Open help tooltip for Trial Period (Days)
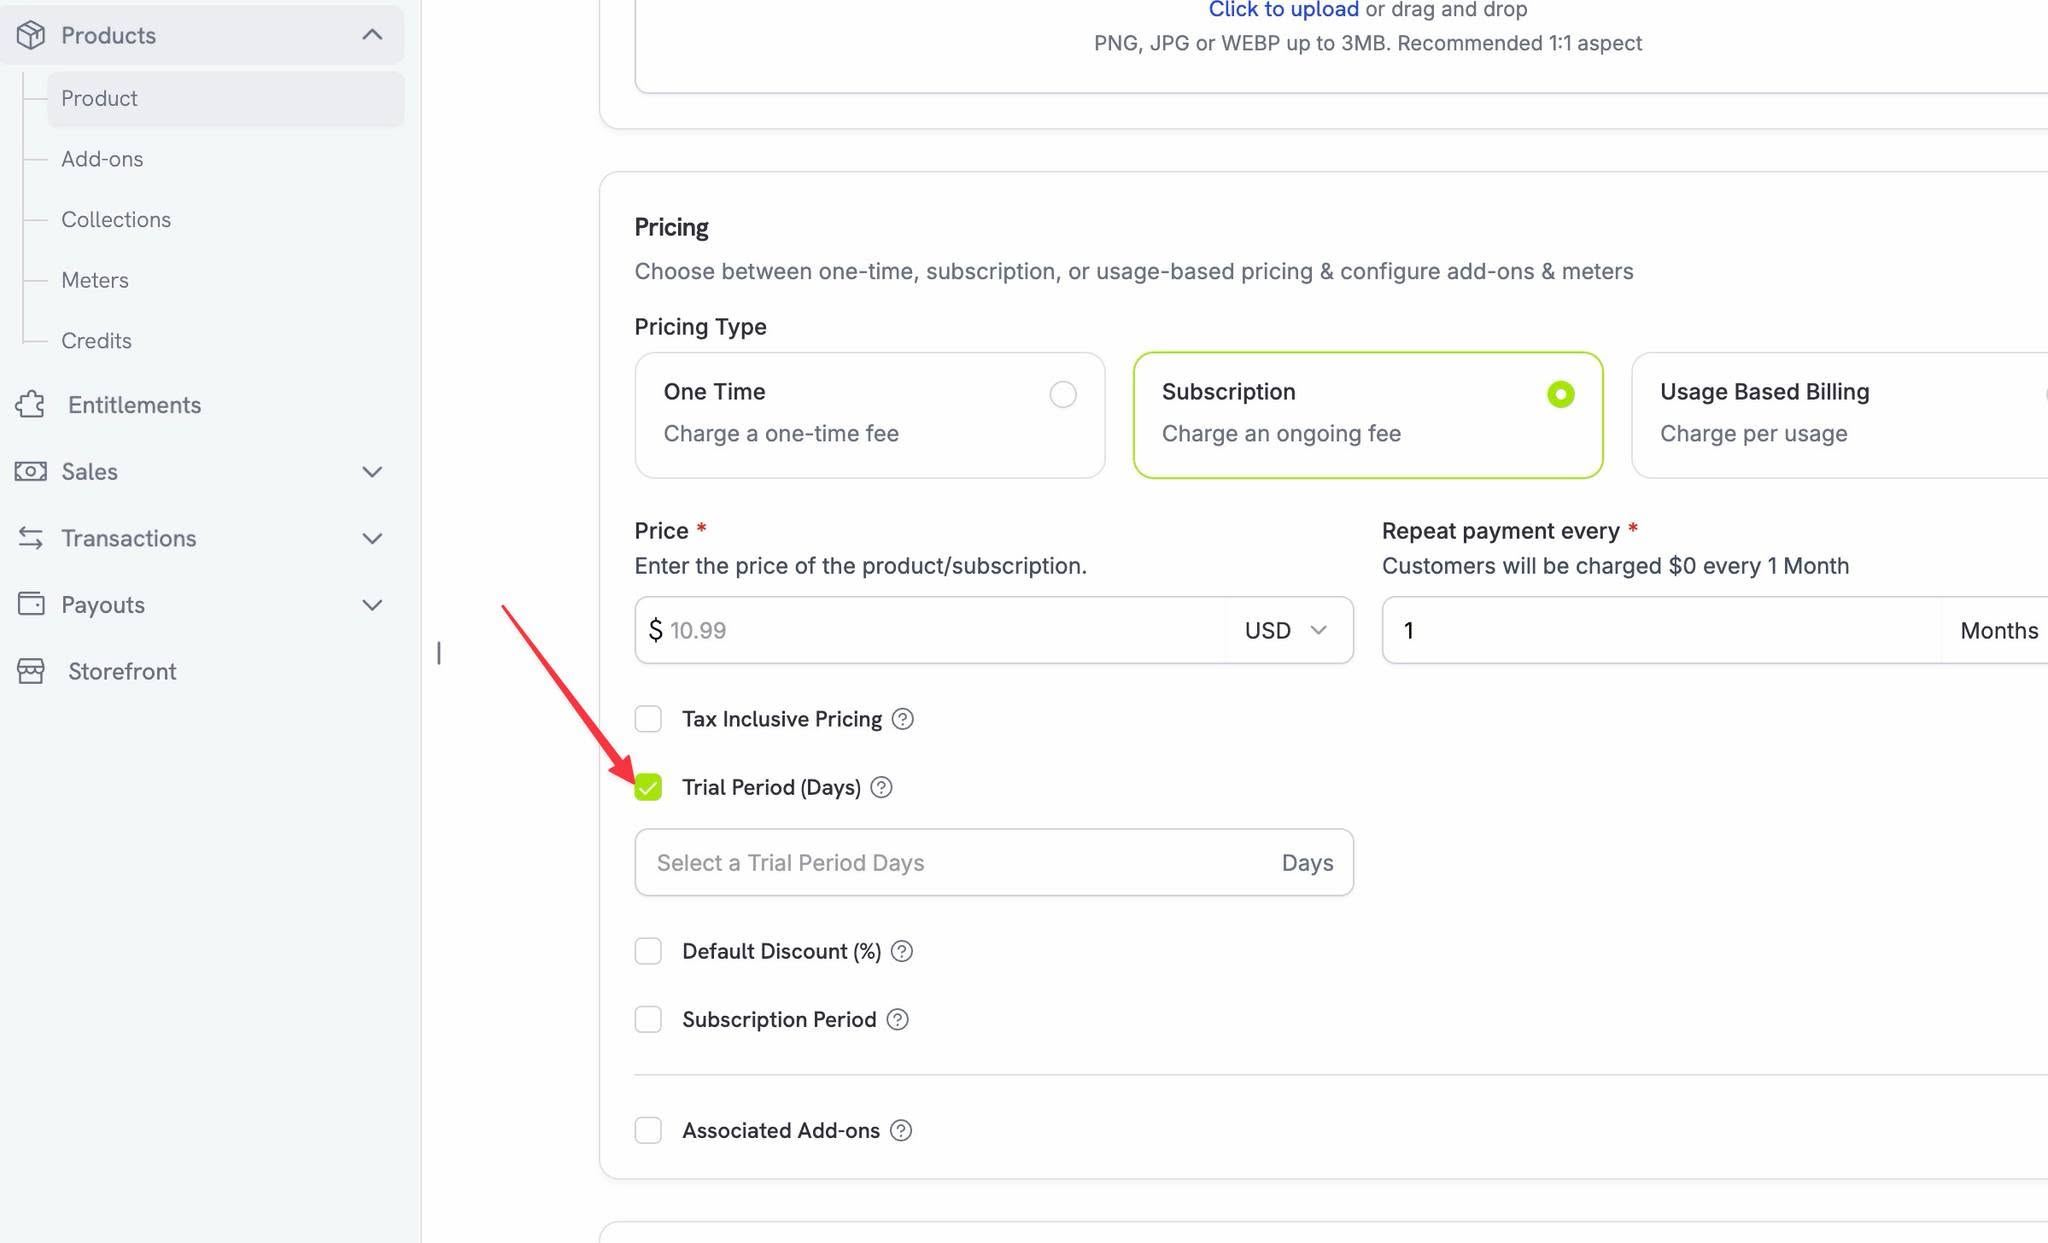The image size is (2048, 1243). [x=881, y=787]
